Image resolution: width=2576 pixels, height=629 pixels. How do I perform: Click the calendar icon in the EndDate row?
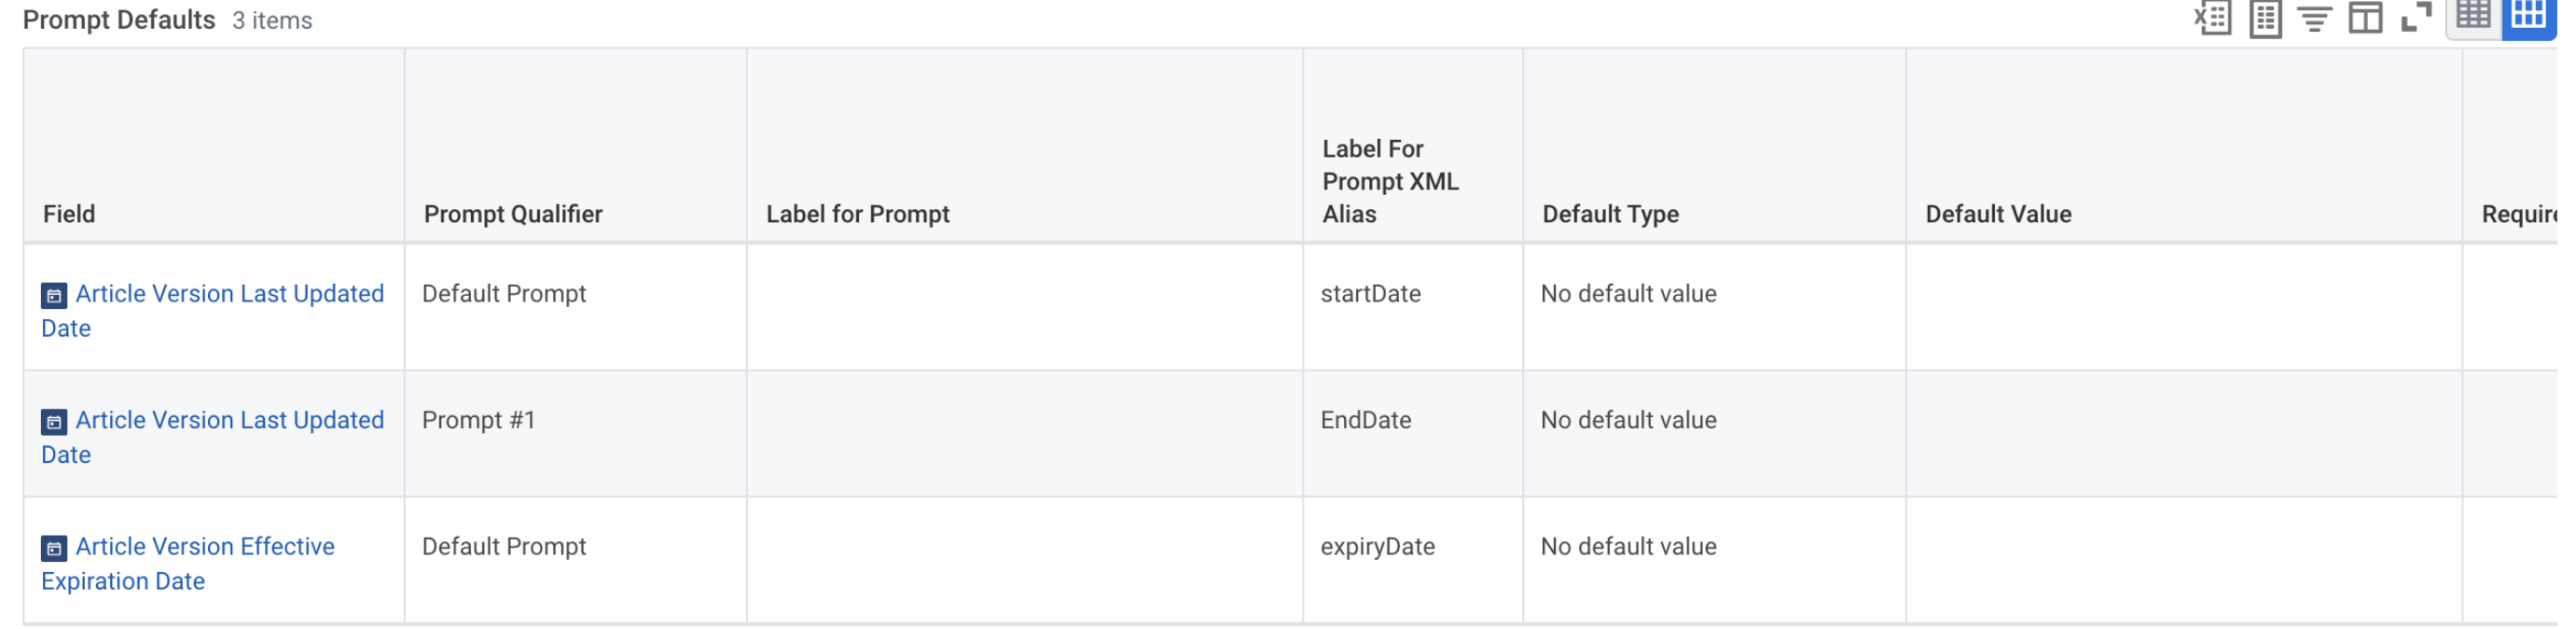tap(54, 422)
